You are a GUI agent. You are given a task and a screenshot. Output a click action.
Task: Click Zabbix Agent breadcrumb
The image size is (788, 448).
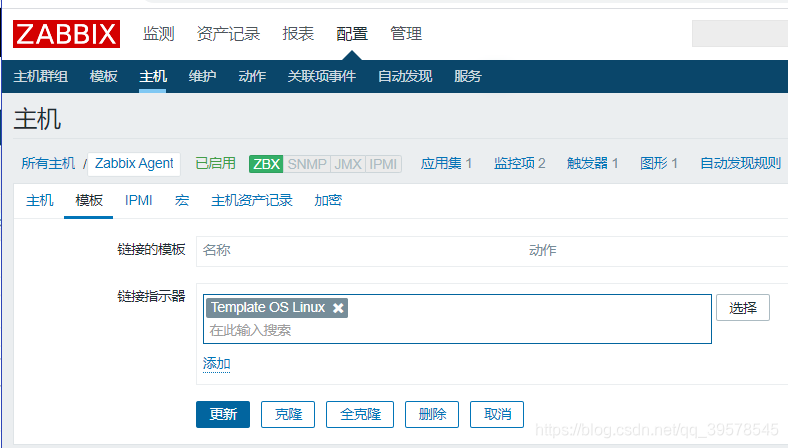click(134, 164)
